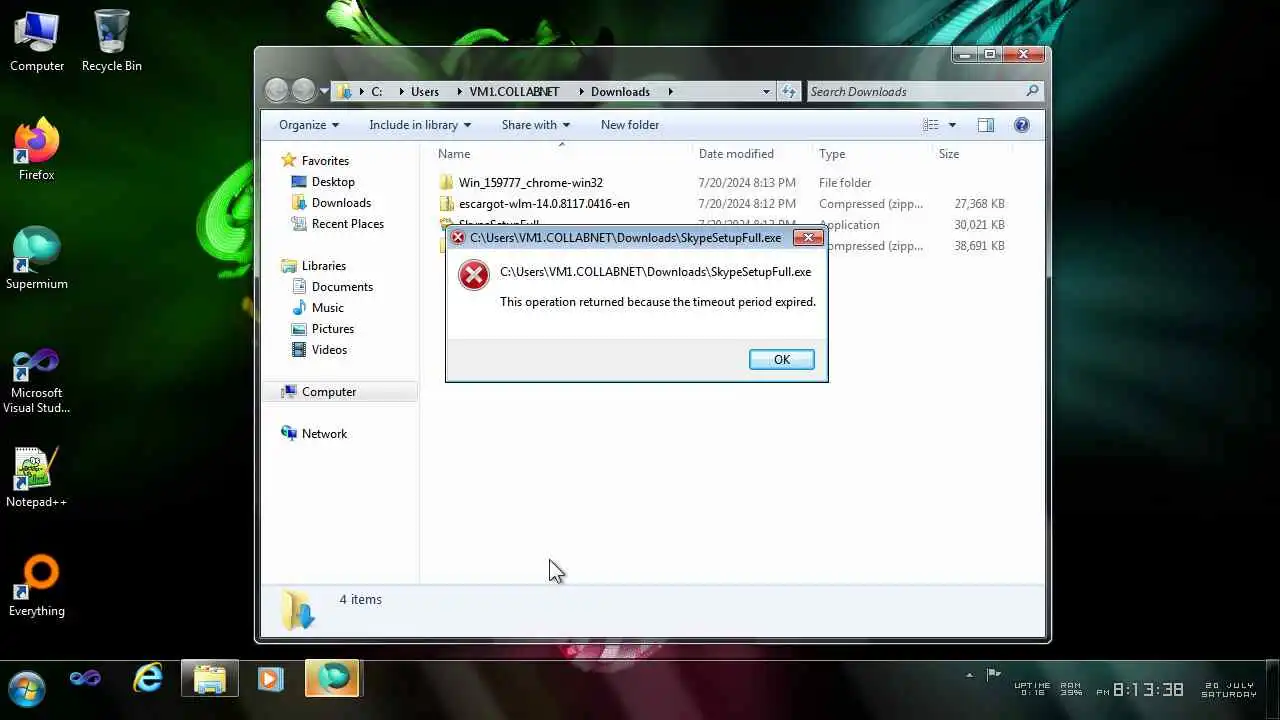The height and width of the screenshot is (720, 1280).
Task: Click OK in the error dialog
Action: coord(781,360)
